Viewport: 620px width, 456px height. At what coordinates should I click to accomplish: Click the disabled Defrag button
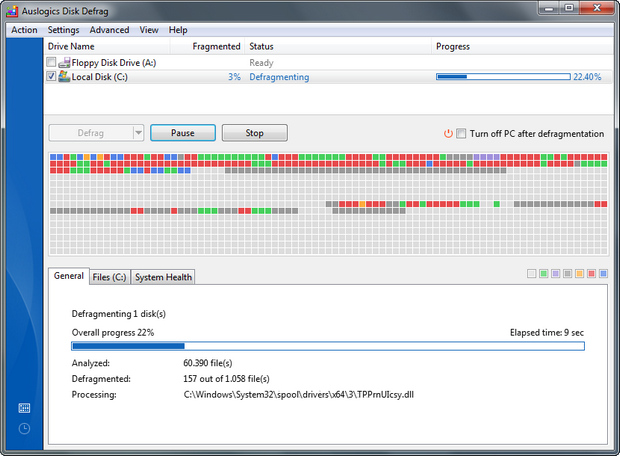91,133
